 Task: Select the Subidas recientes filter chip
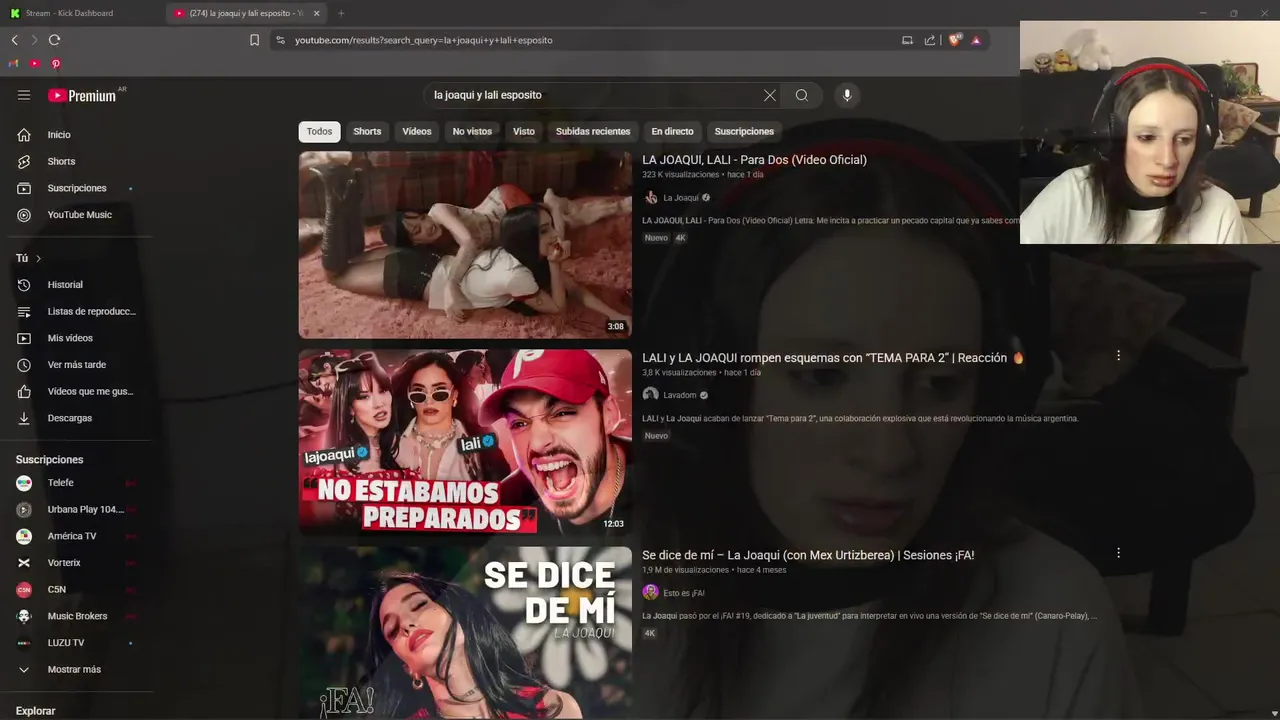click(593, 131)
